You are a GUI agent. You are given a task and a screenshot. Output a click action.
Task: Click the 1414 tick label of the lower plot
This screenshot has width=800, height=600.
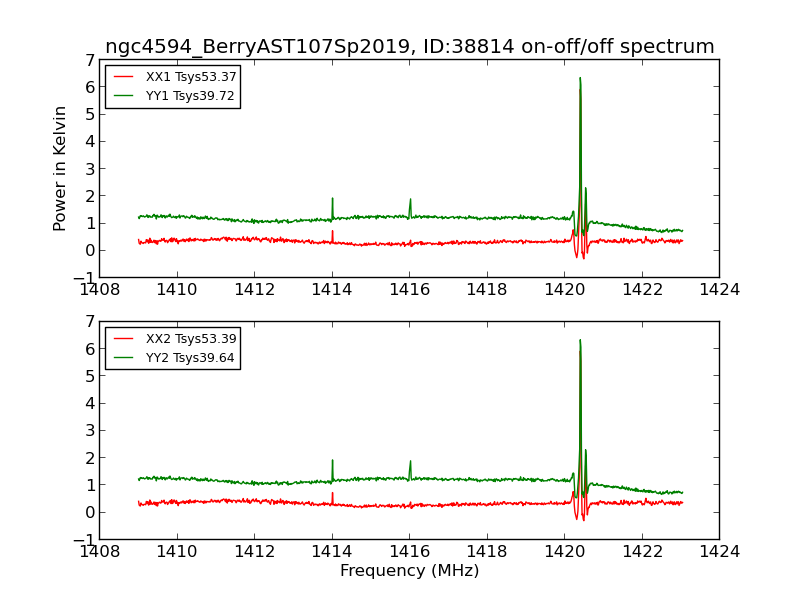[x=332, y=552]
